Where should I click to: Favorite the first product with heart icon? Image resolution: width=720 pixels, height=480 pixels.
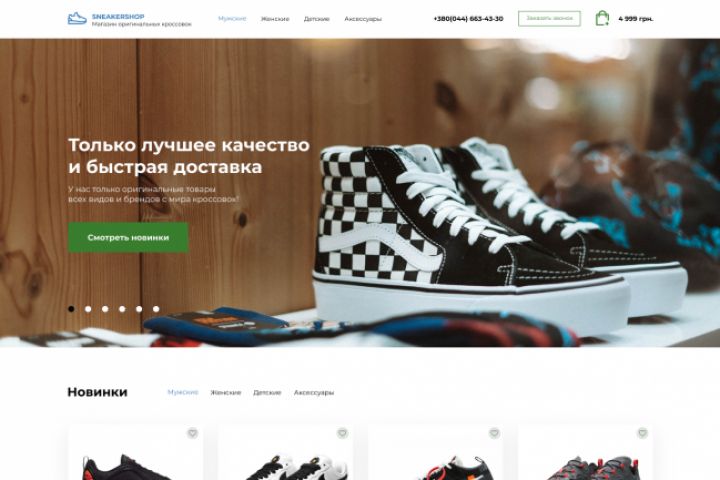pos(192,433)
